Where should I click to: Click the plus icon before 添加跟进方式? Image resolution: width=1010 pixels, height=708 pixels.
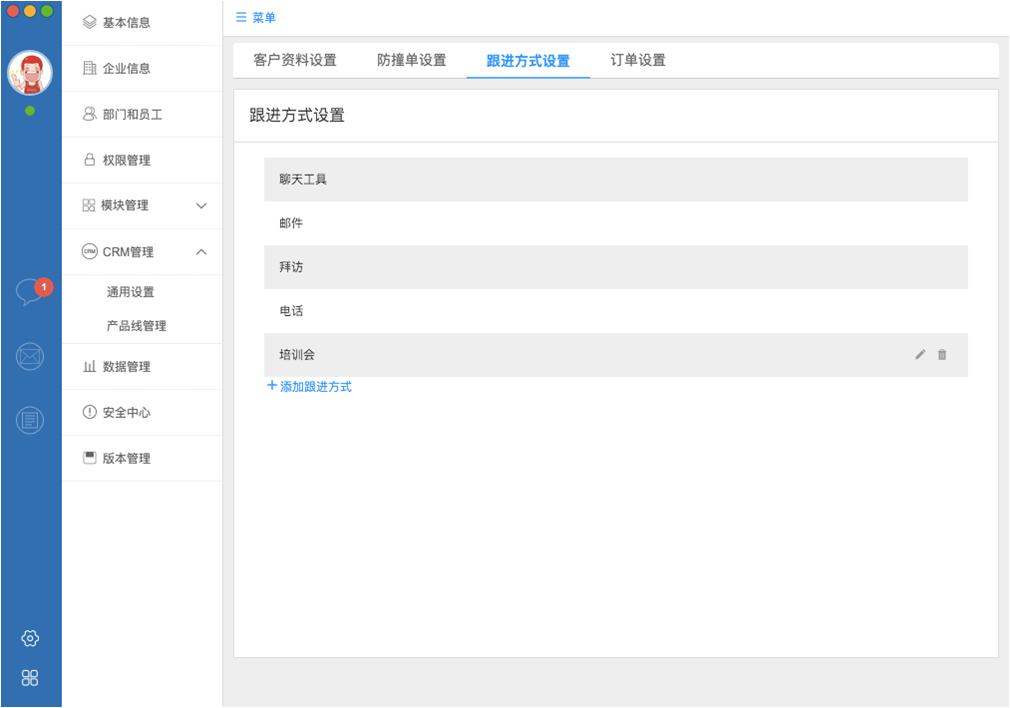click(x=272, y=385)
